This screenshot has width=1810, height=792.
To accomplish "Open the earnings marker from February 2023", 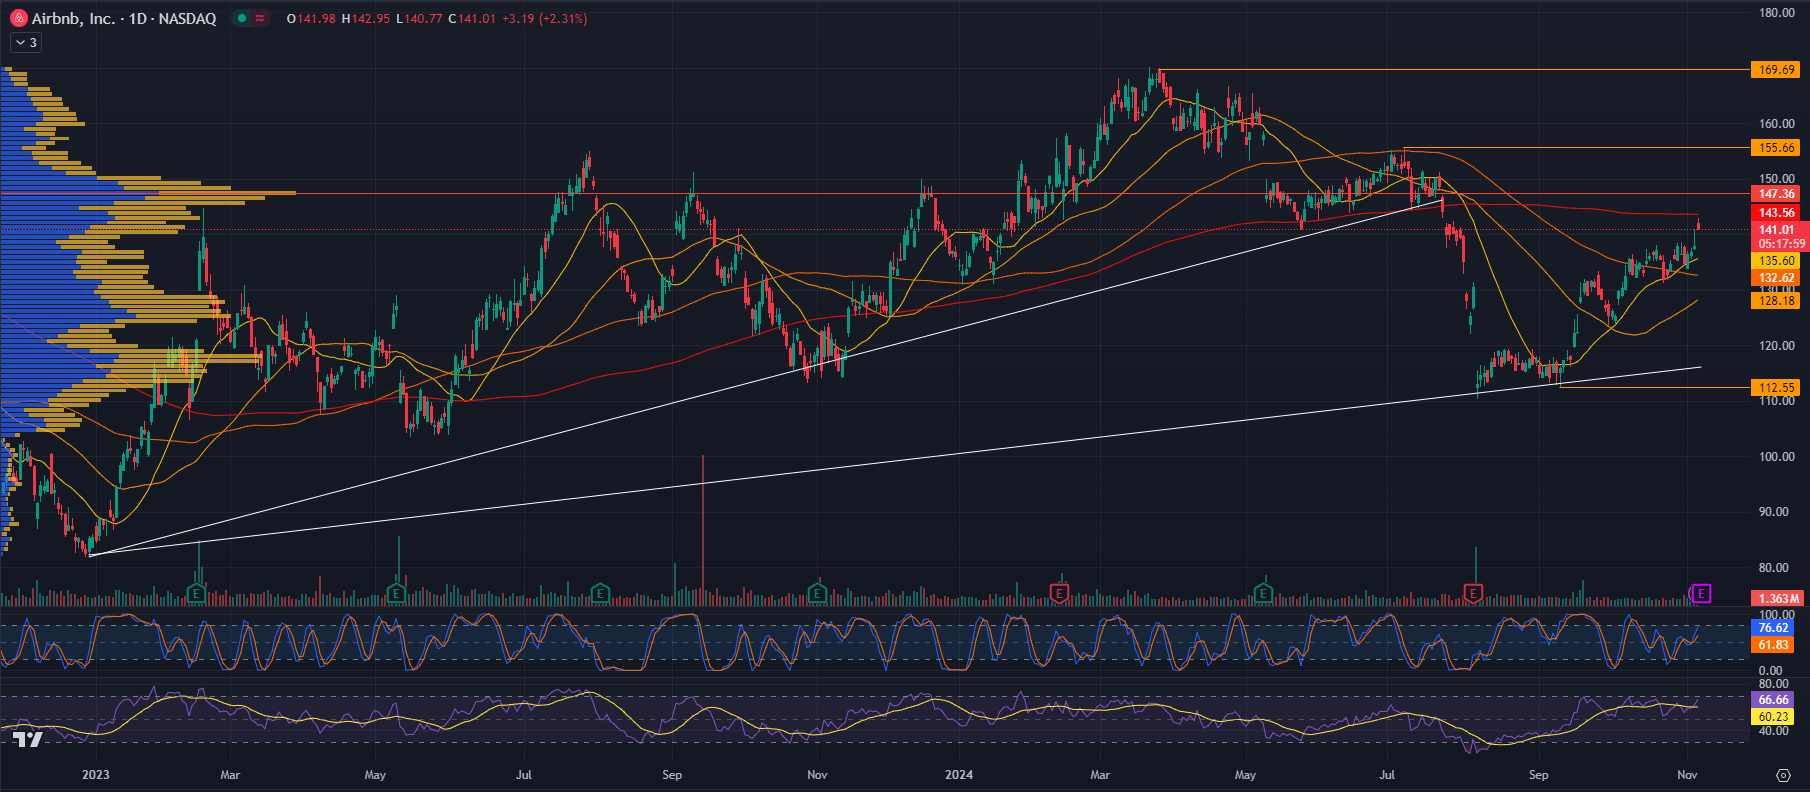I will tap(197, 594).
